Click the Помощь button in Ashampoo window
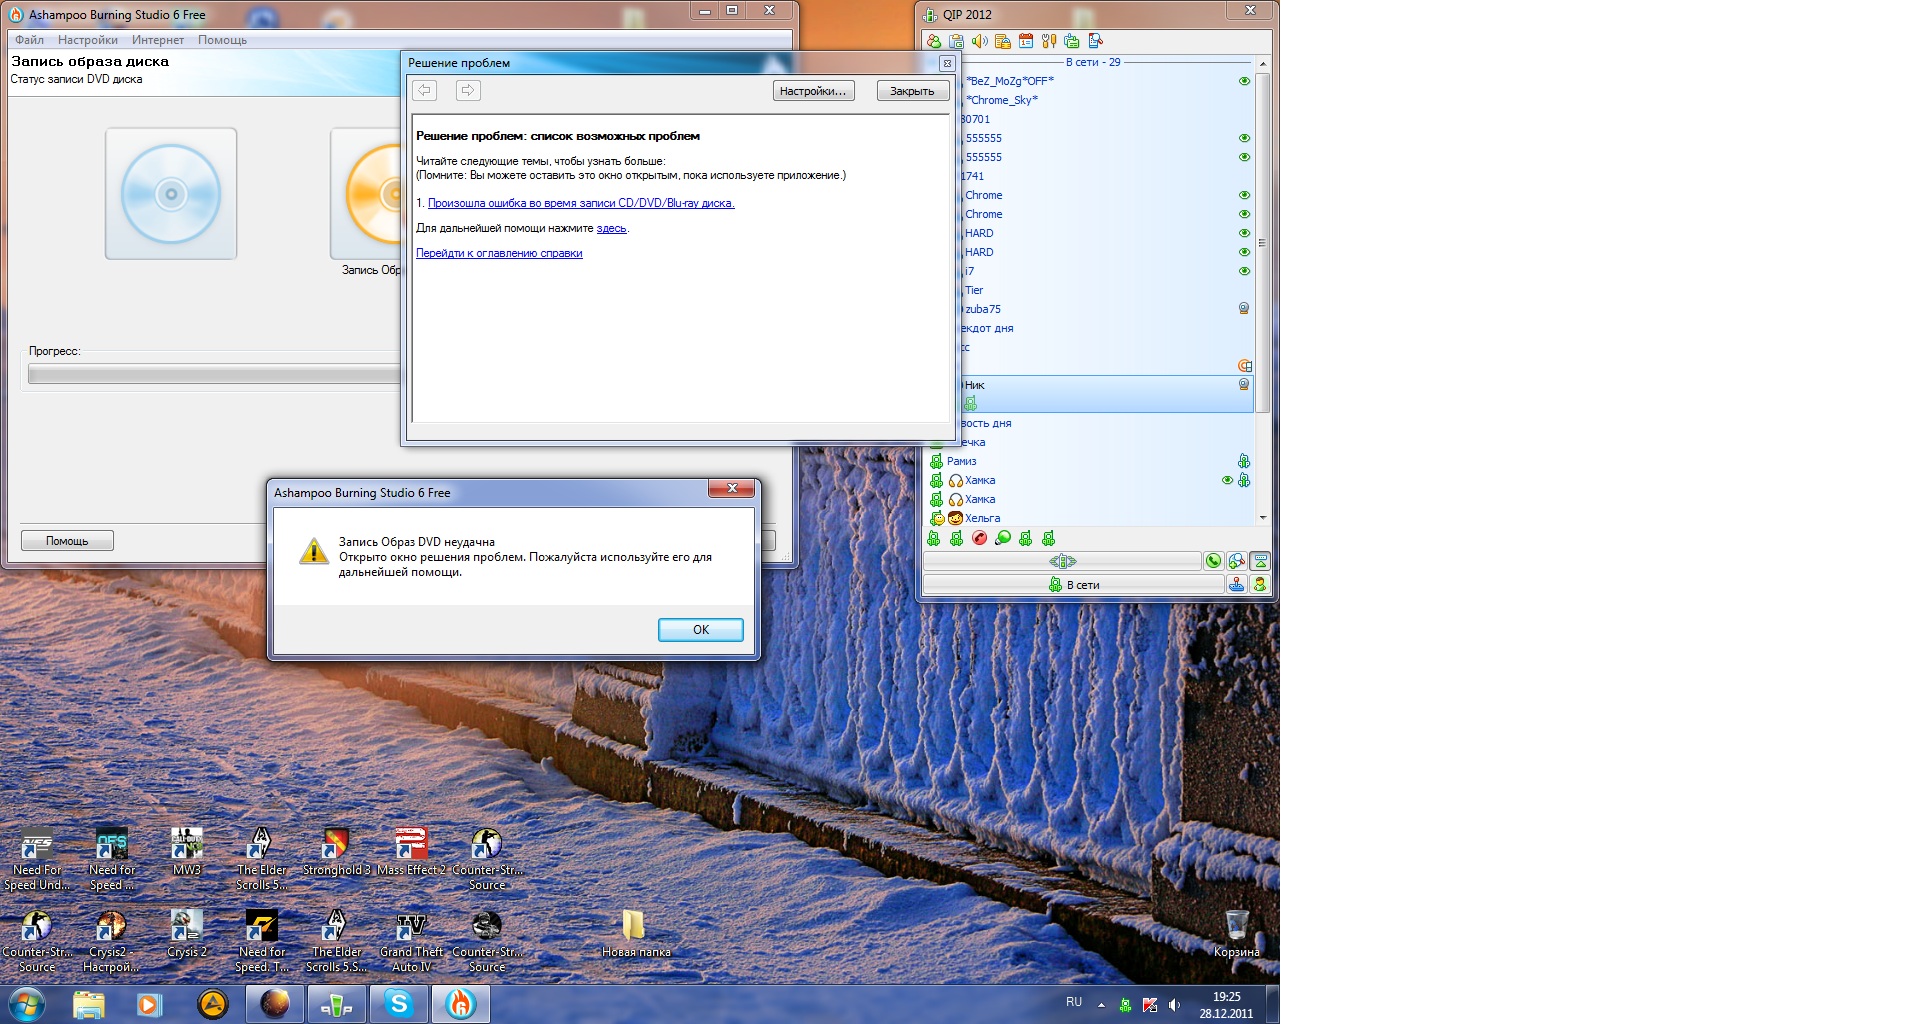Screen dimensions: 1914x1024 67,541
